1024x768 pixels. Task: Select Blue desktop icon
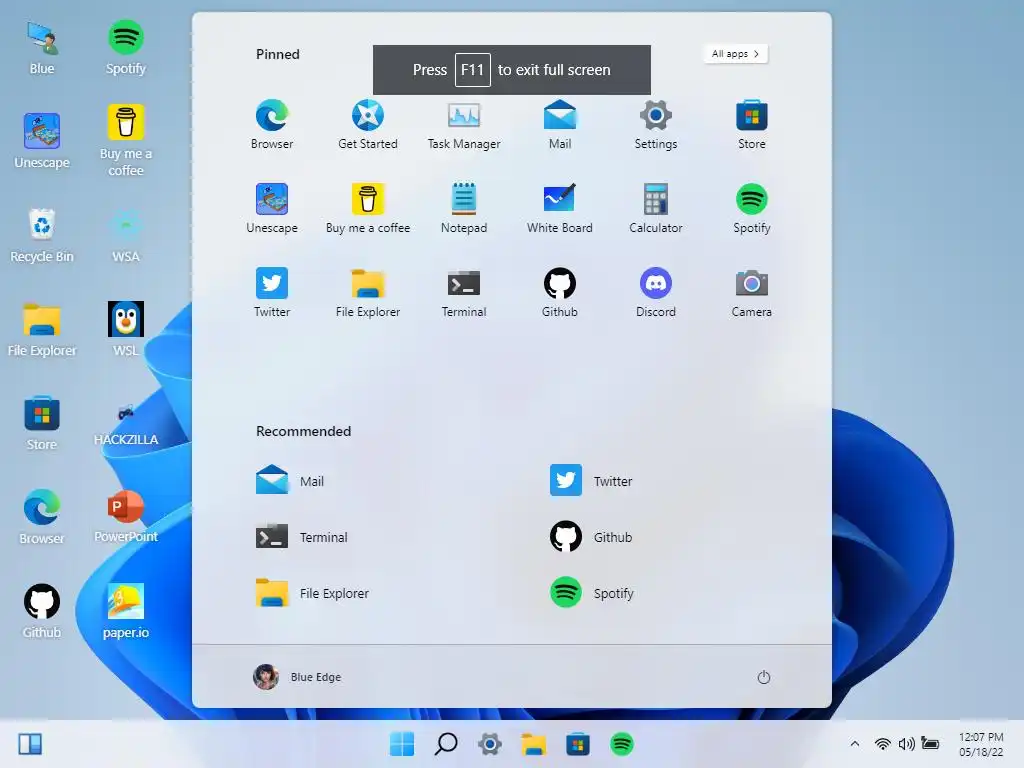coord(42,48)
